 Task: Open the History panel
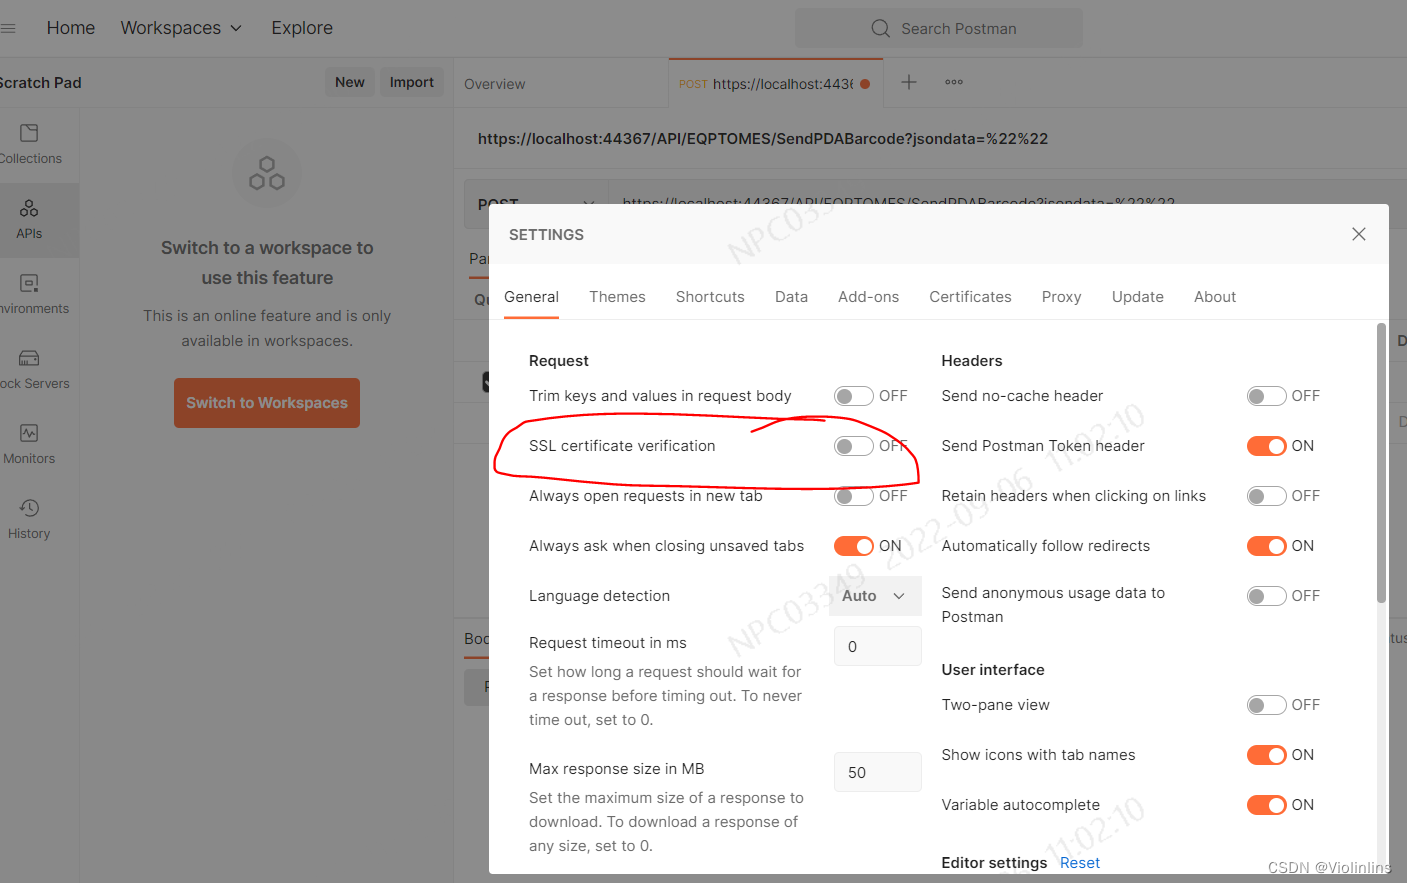tap(27, 517)
